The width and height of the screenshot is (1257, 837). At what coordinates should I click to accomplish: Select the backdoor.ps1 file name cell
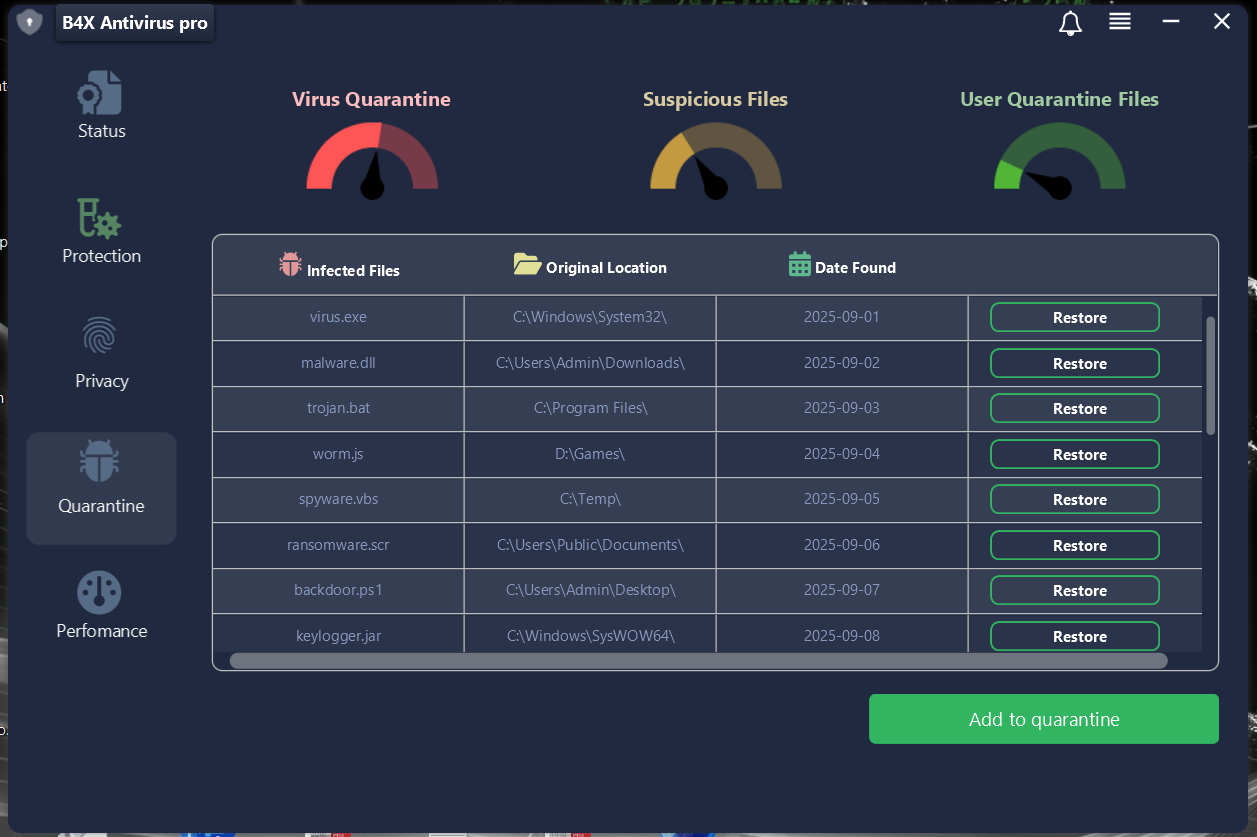click(338, 590)
